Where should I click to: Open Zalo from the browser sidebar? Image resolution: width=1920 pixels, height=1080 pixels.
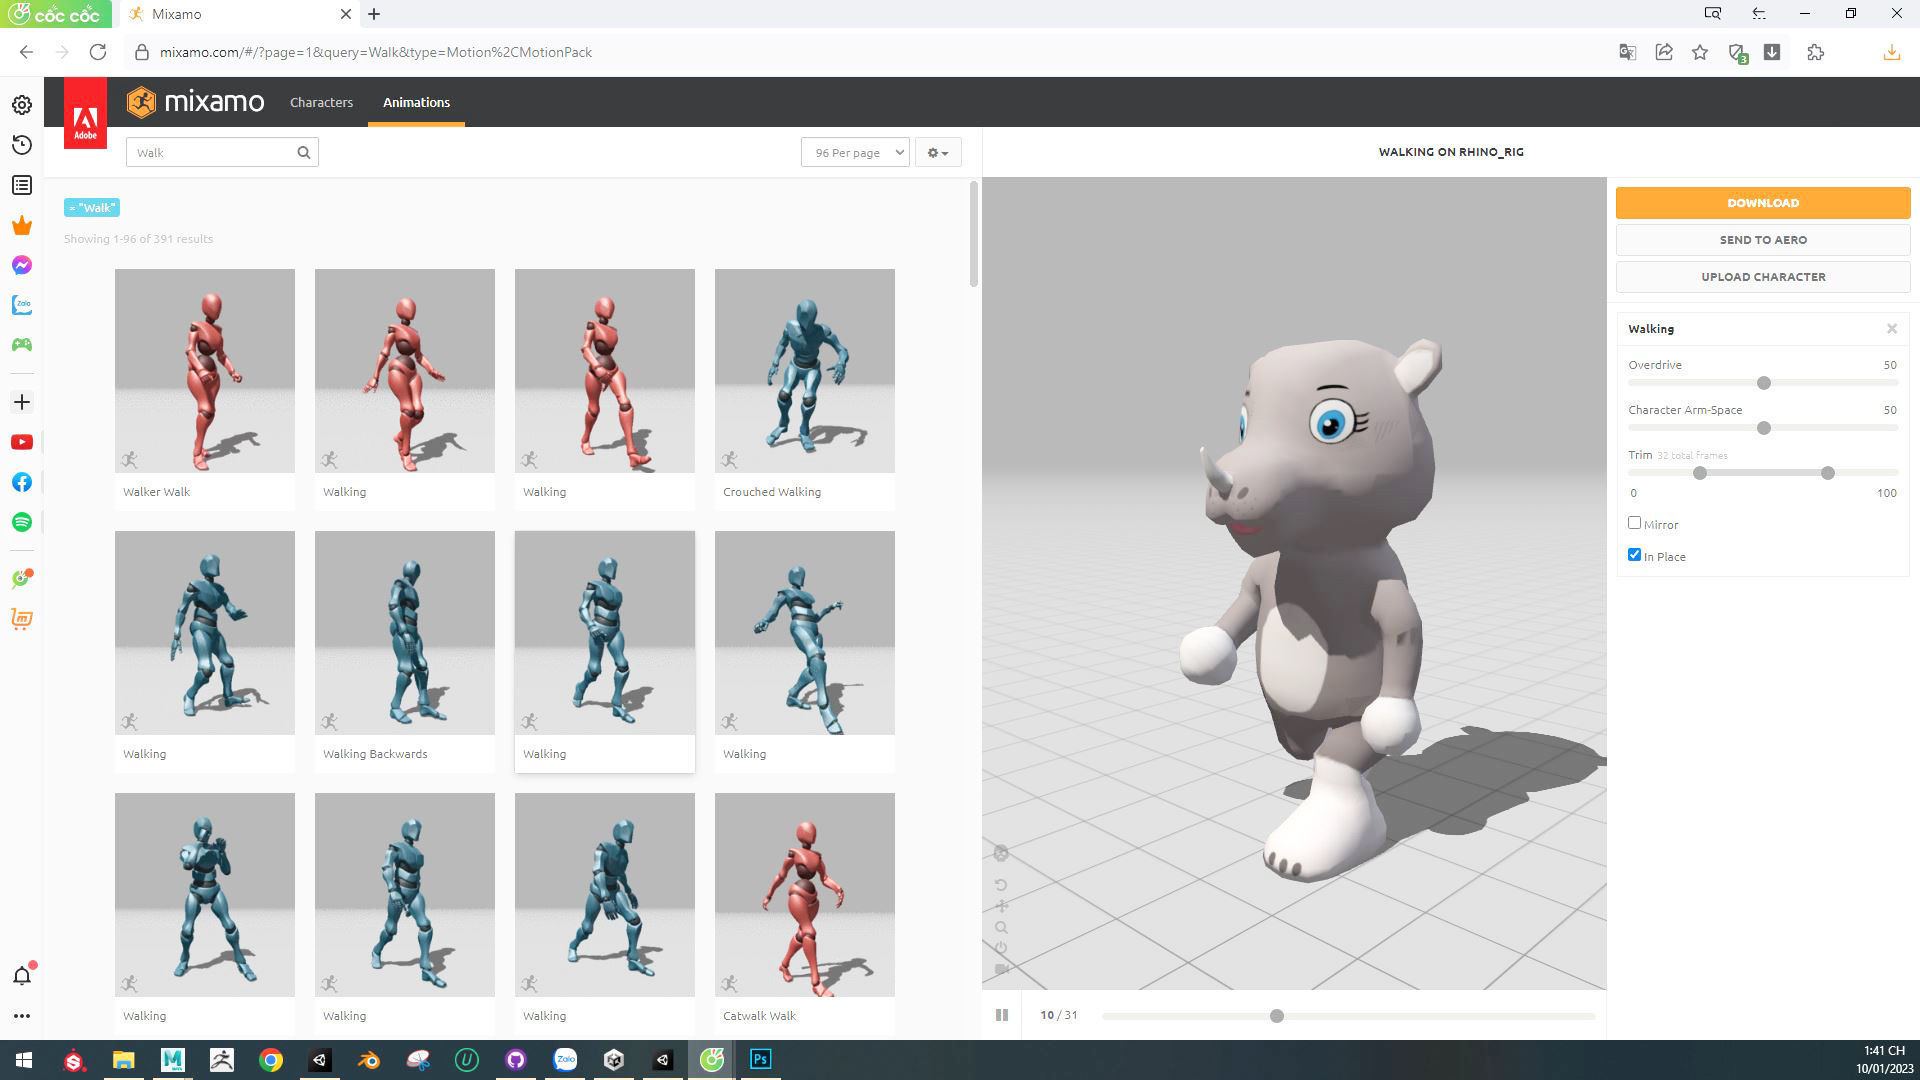coord(22,305)
